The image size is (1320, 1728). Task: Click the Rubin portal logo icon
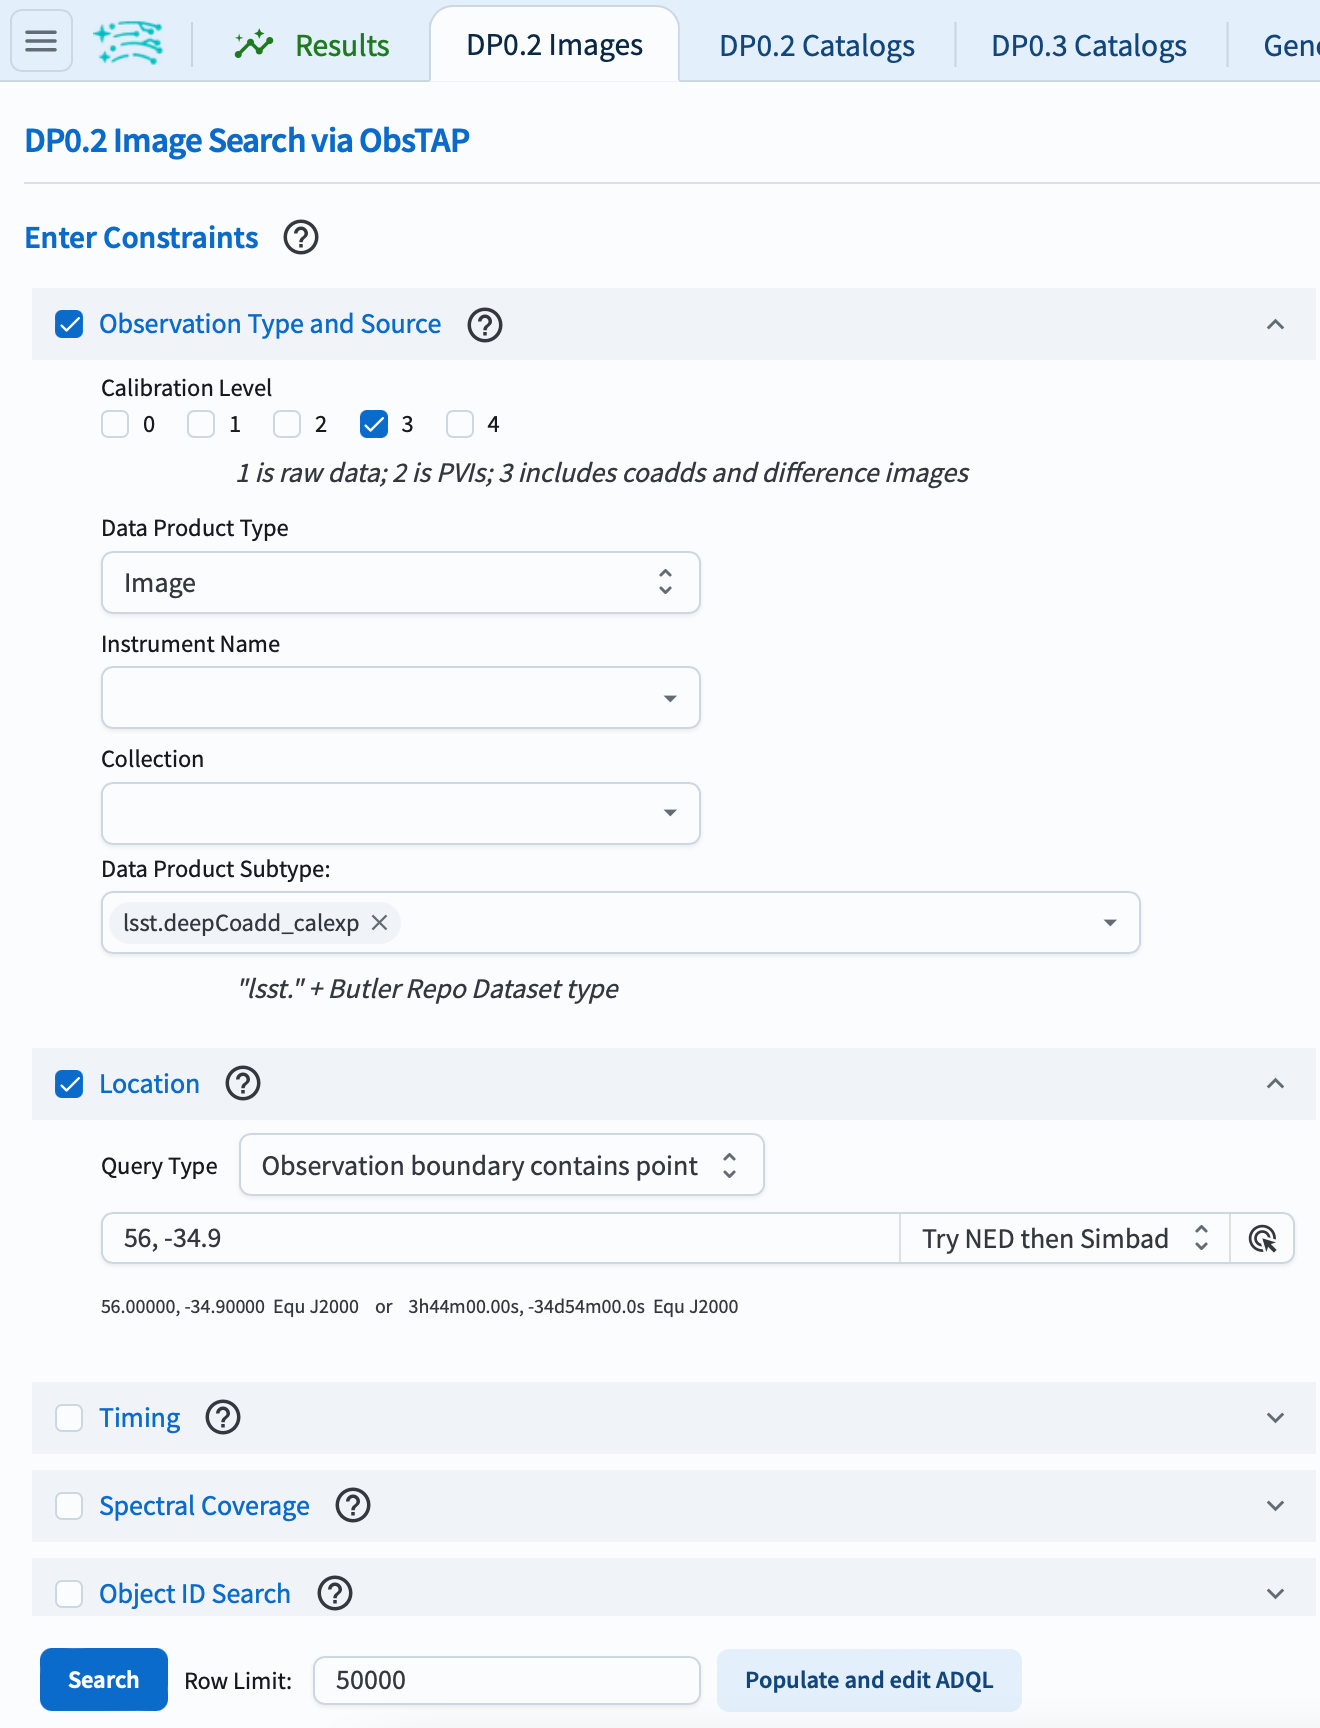point(128,43)
